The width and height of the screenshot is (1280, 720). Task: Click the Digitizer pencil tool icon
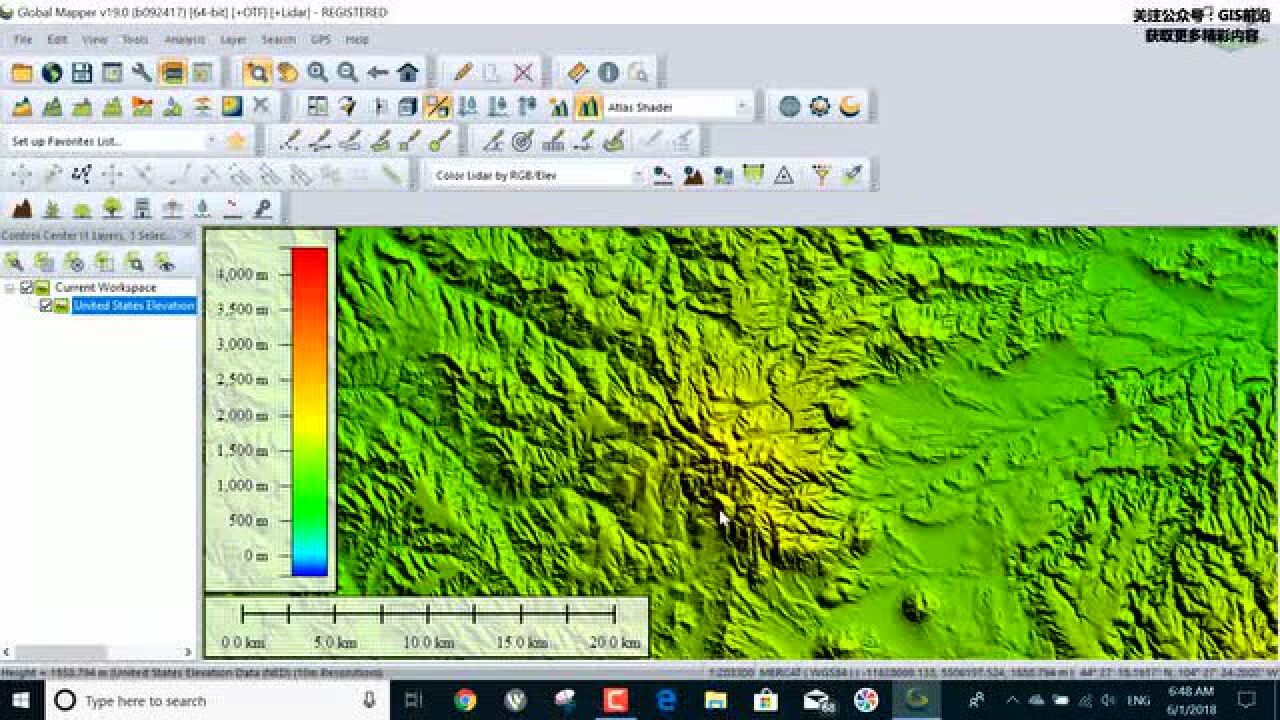(463, 73)
